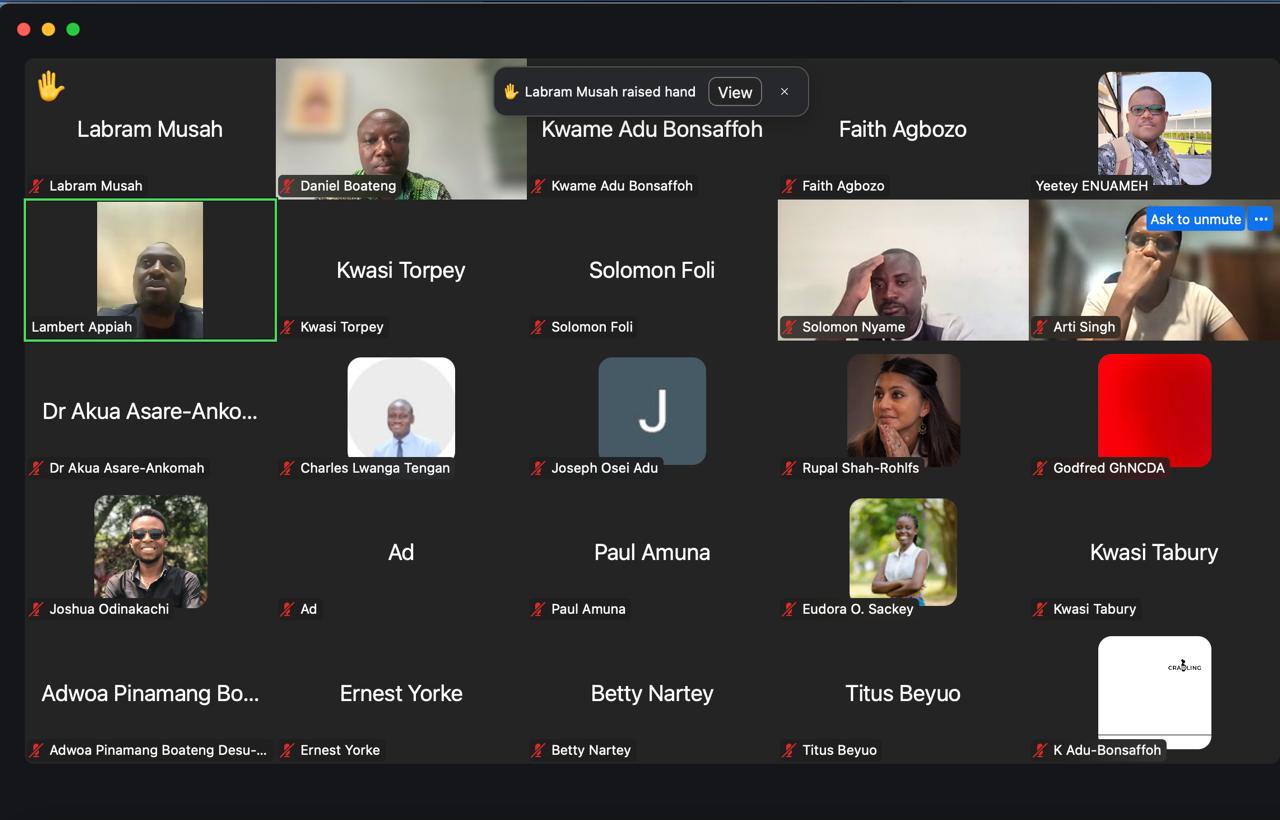Click K Adu-Bonsaffoh's white logo picture
The image size is (1280, 820).
(1154, 692)
